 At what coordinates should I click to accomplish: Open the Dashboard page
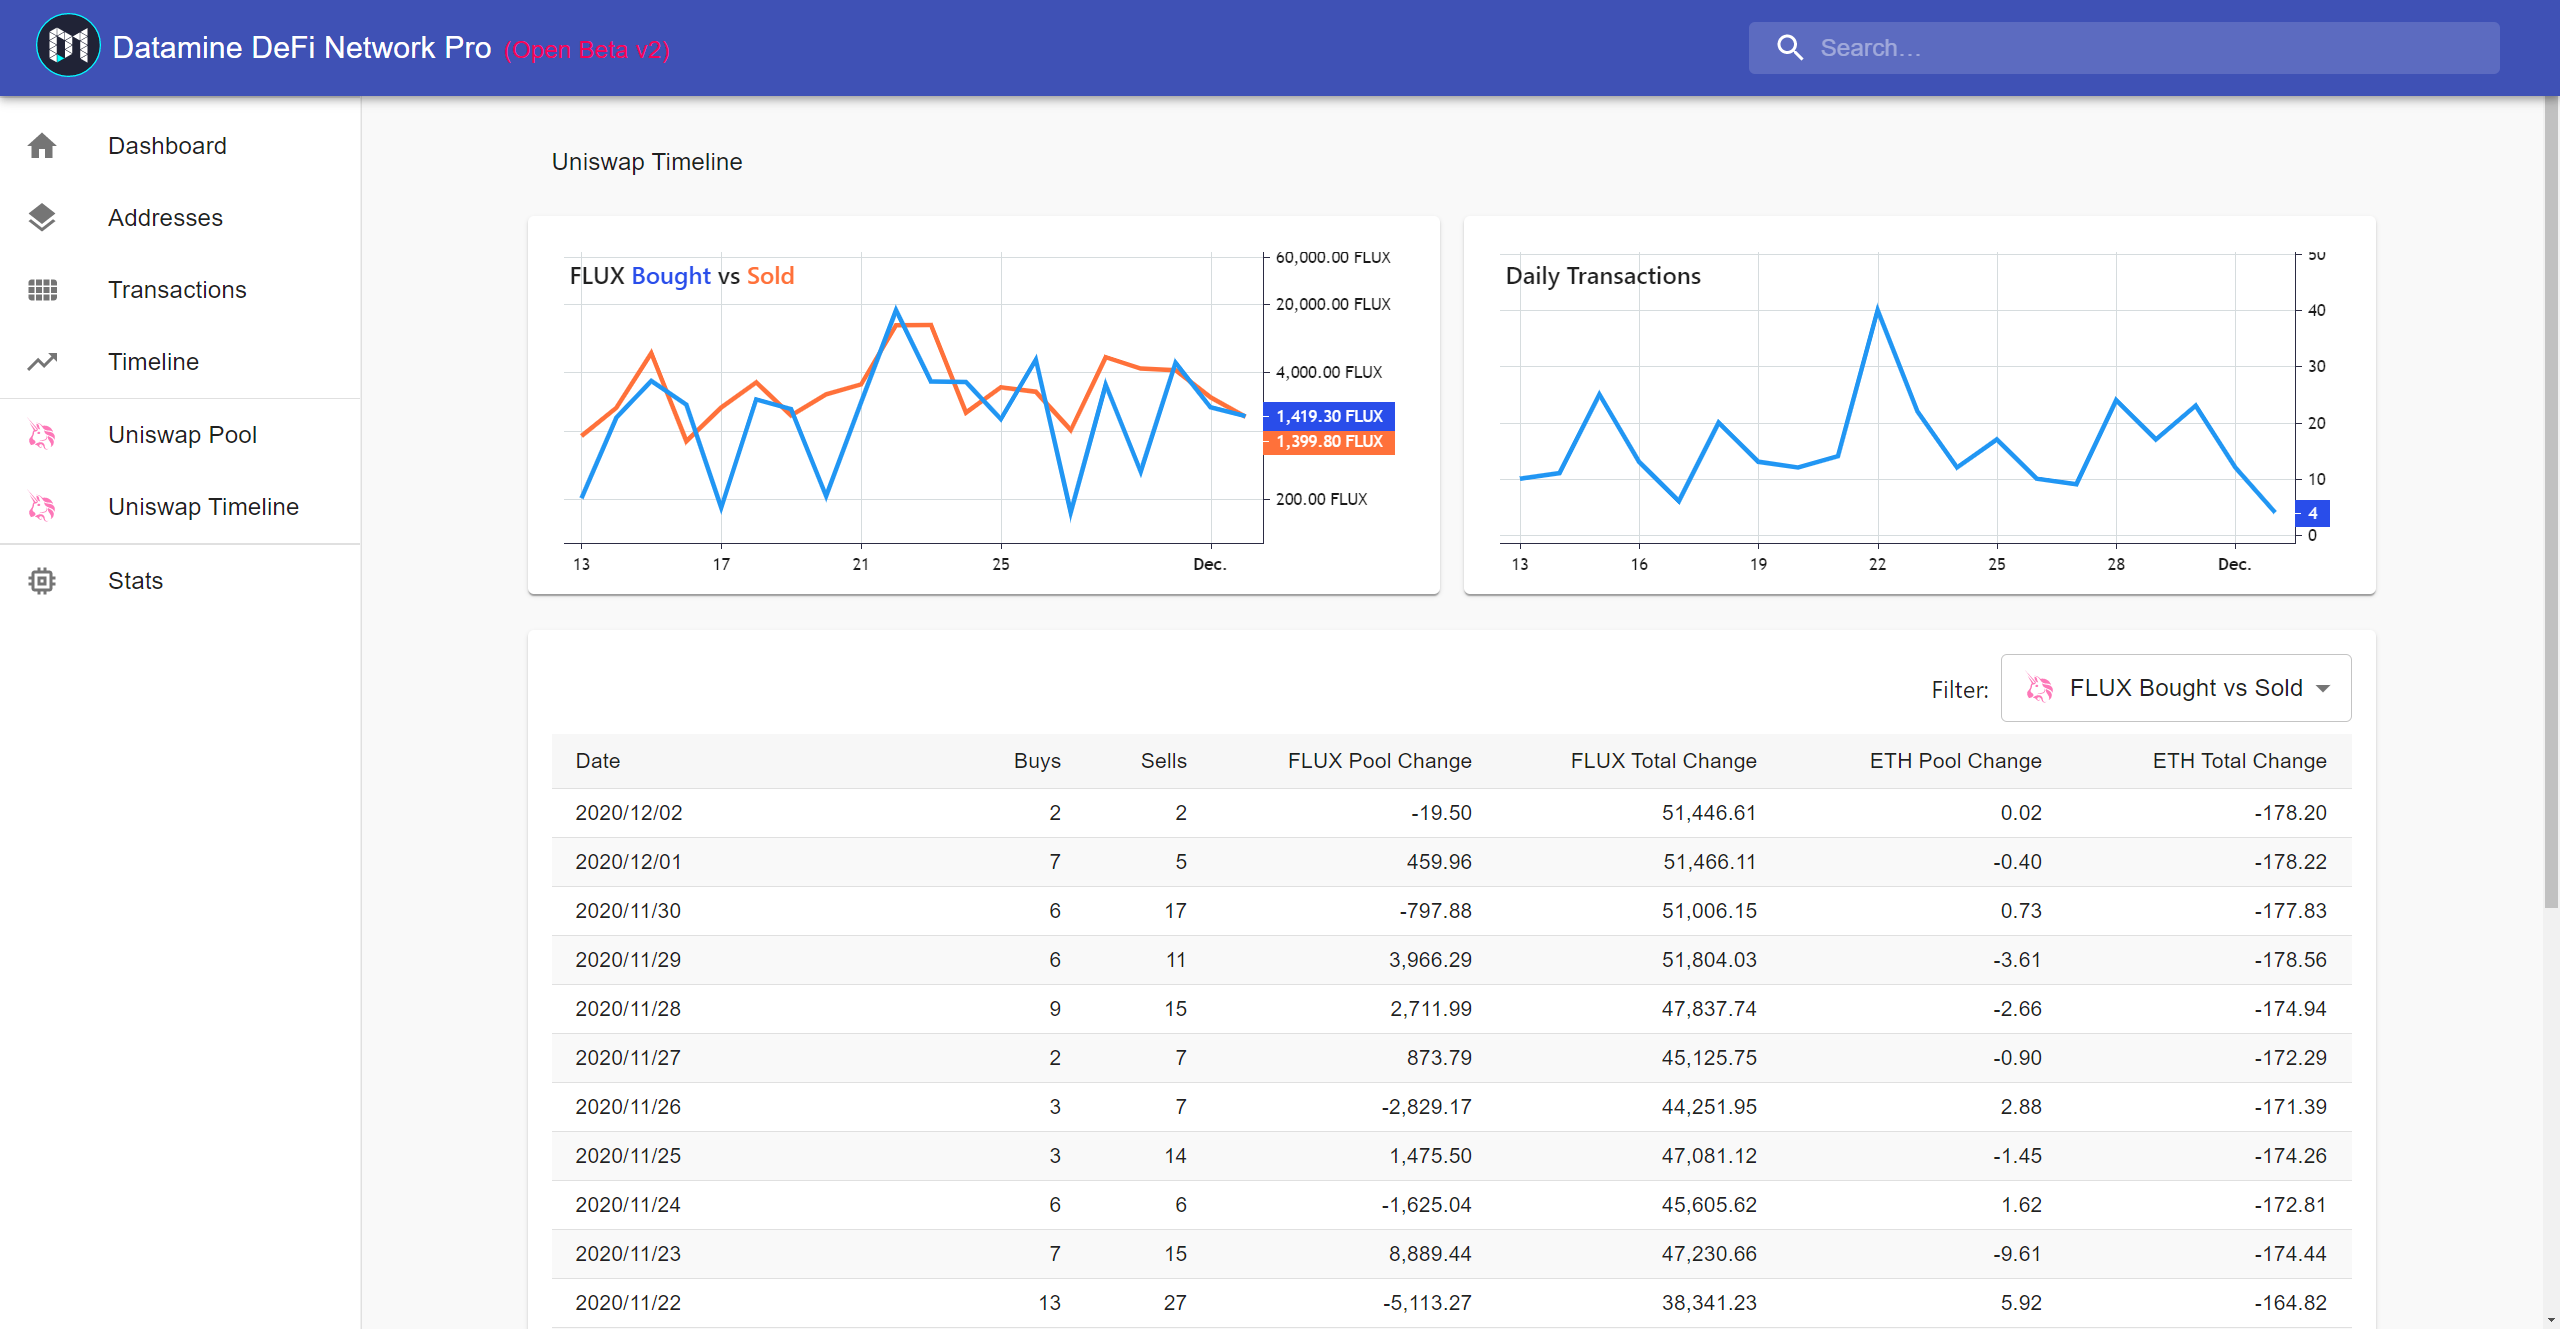pyautogui.click(x=180, y=146)
